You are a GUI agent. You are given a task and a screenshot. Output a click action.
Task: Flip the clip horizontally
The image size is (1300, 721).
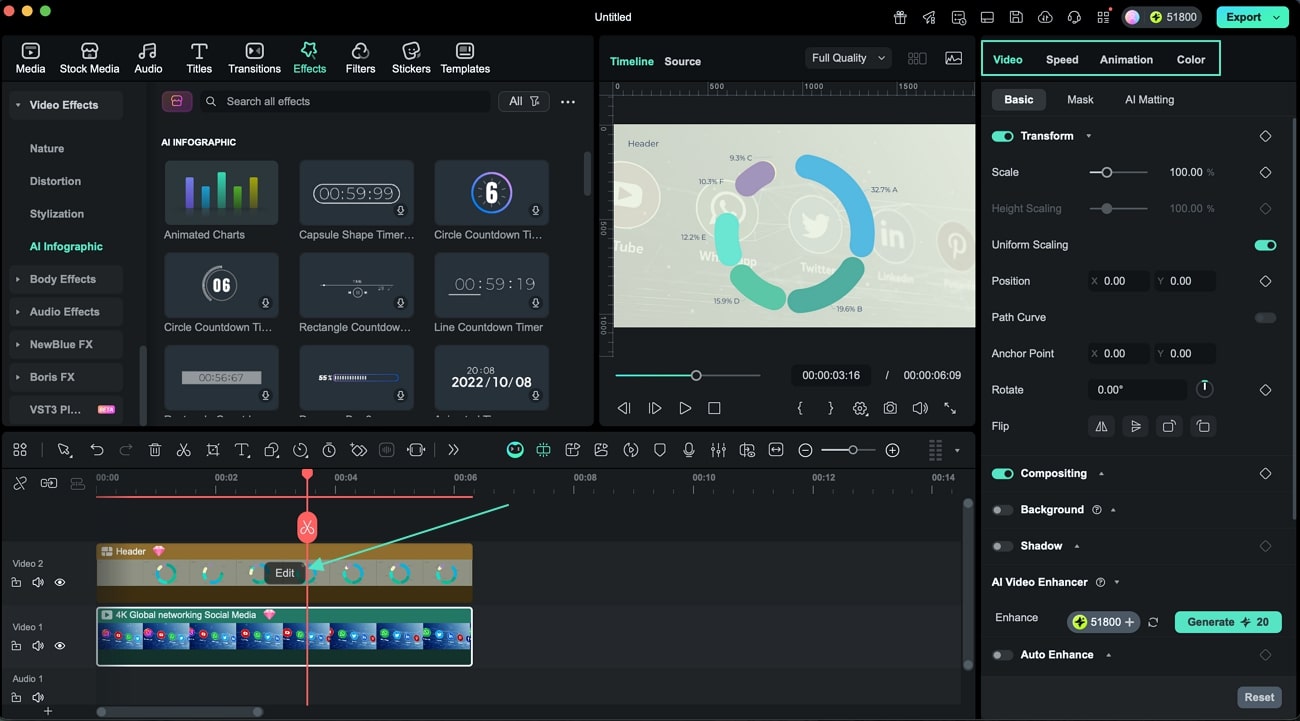[1101, 426]
